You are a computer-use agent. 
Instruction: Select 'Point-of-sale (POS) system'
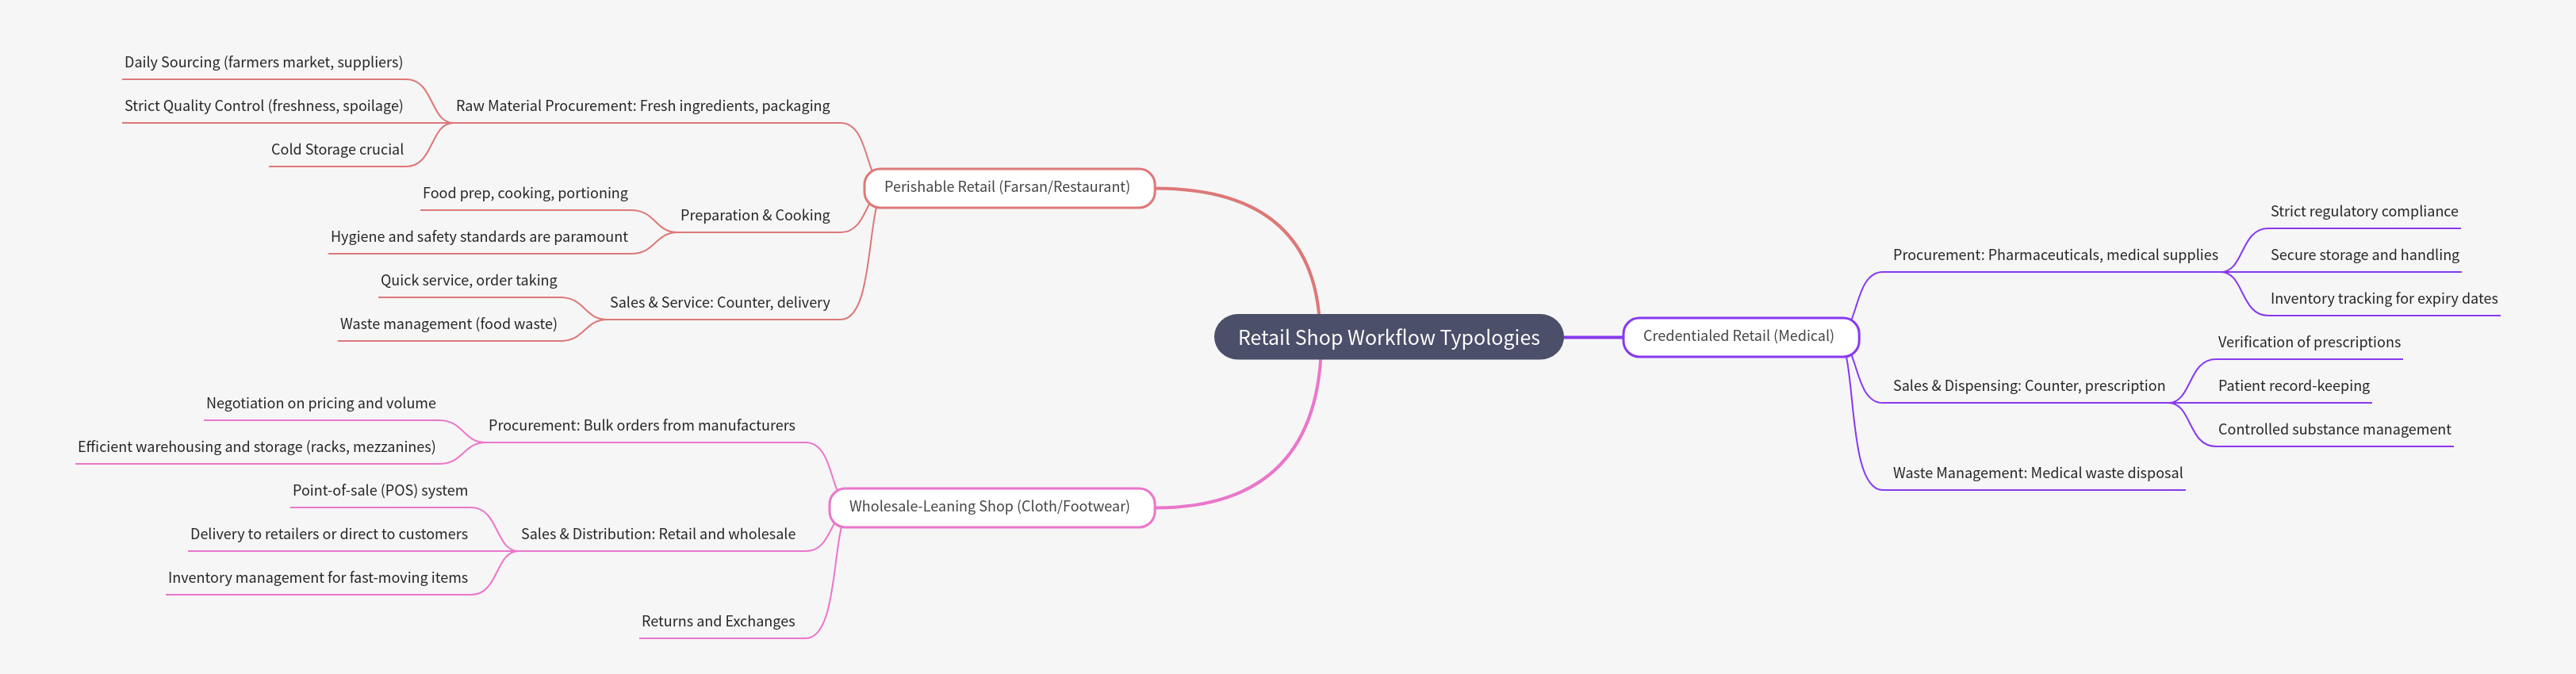[380, 490]
